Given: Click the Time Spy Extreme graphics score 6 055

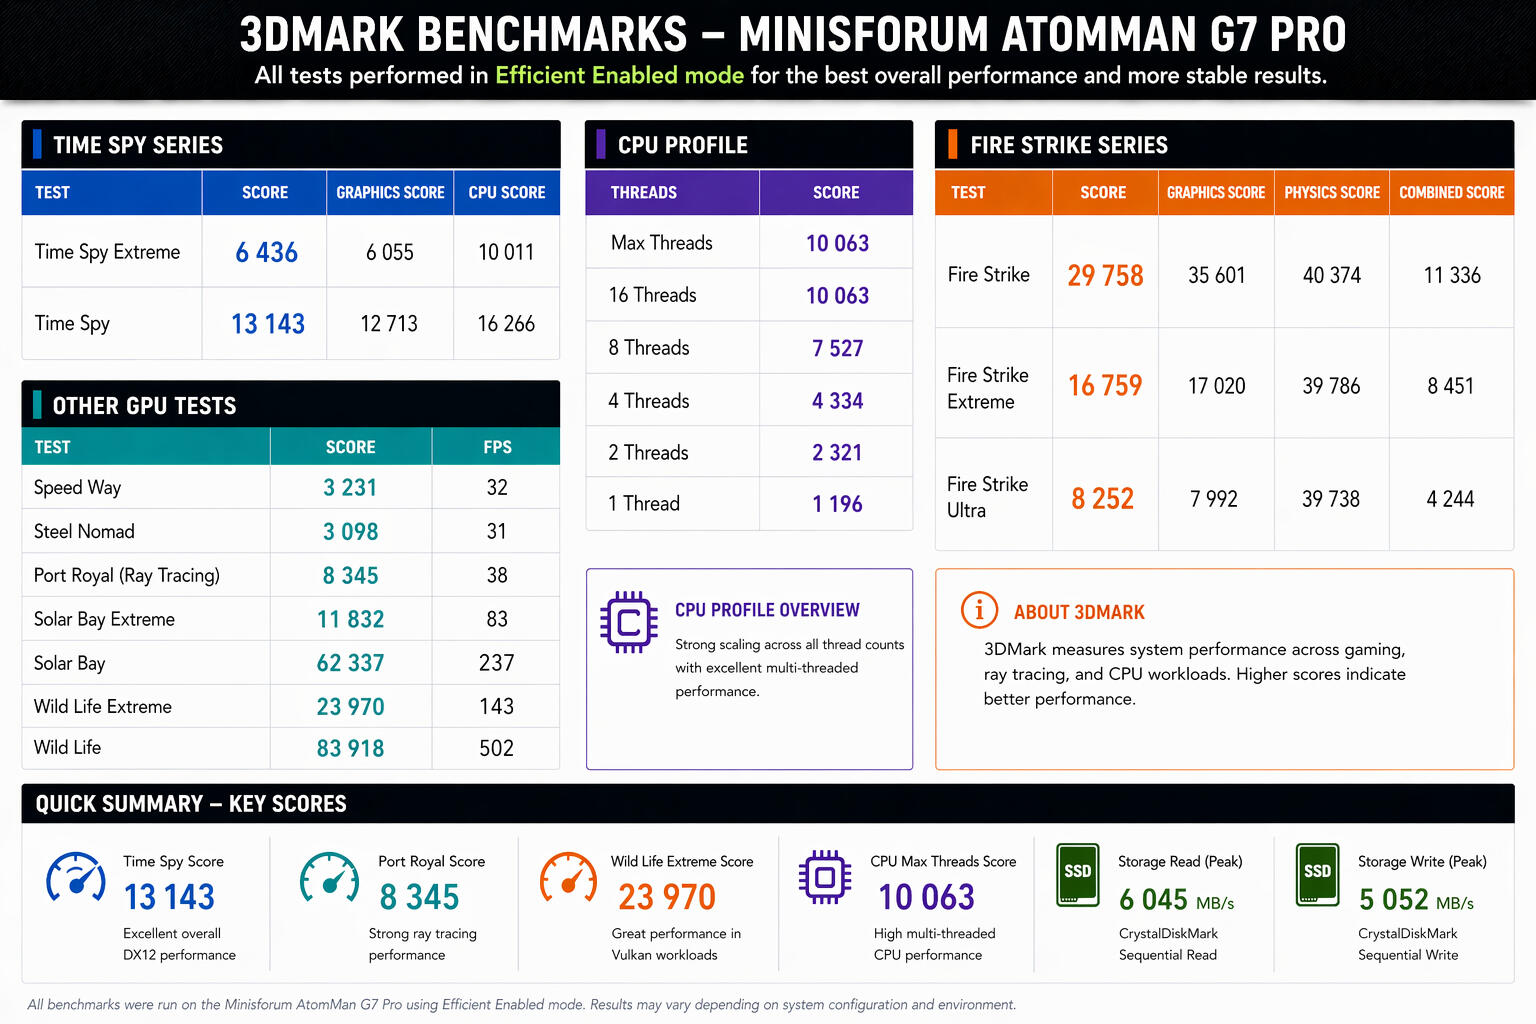Looking at the screenshot, I should coord(389,253).
